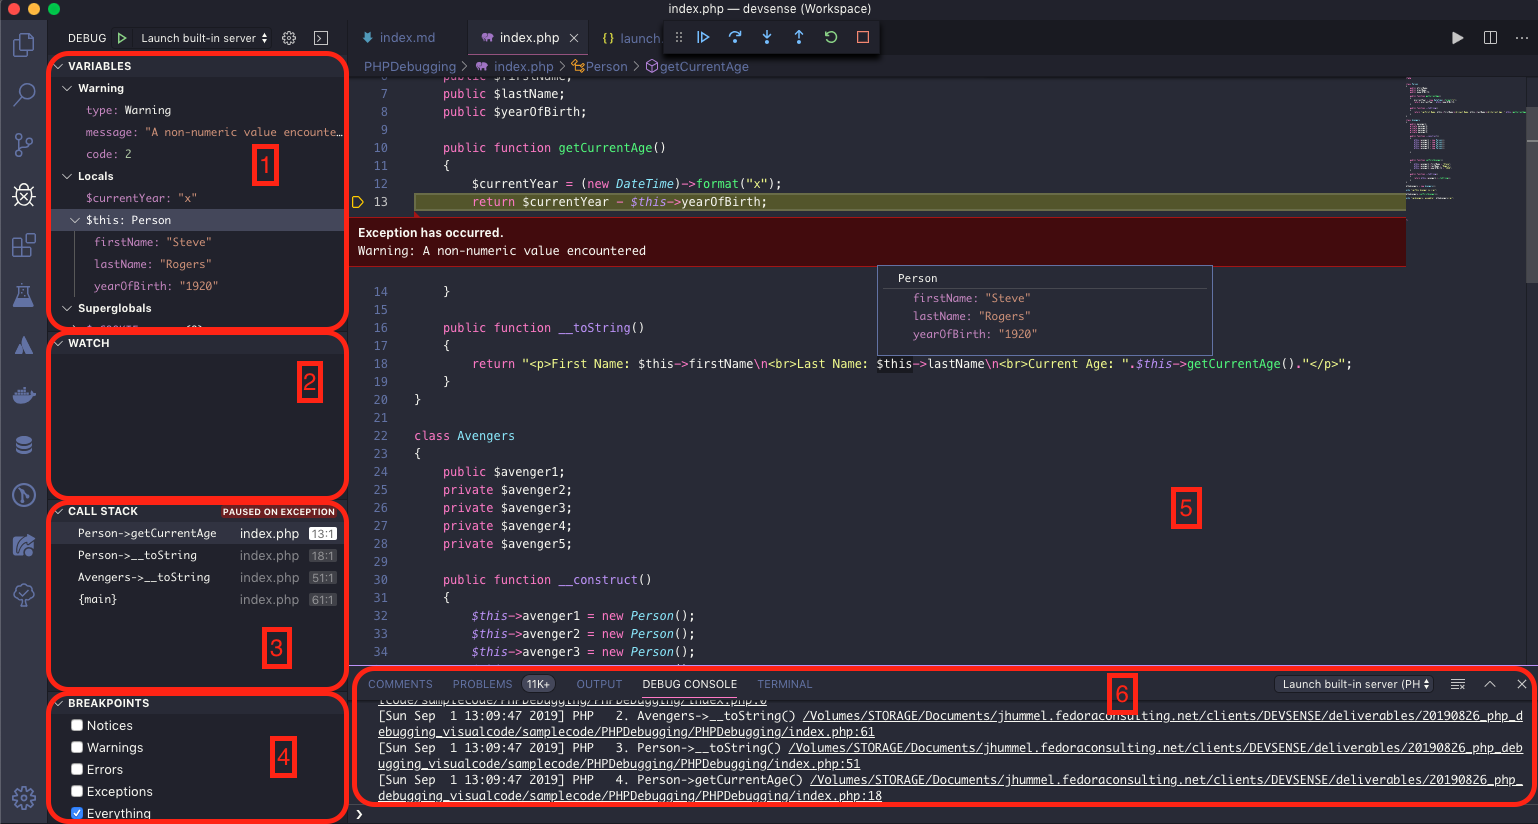
Task: Switch to the launch.json tab
Action: coord(630,38)
